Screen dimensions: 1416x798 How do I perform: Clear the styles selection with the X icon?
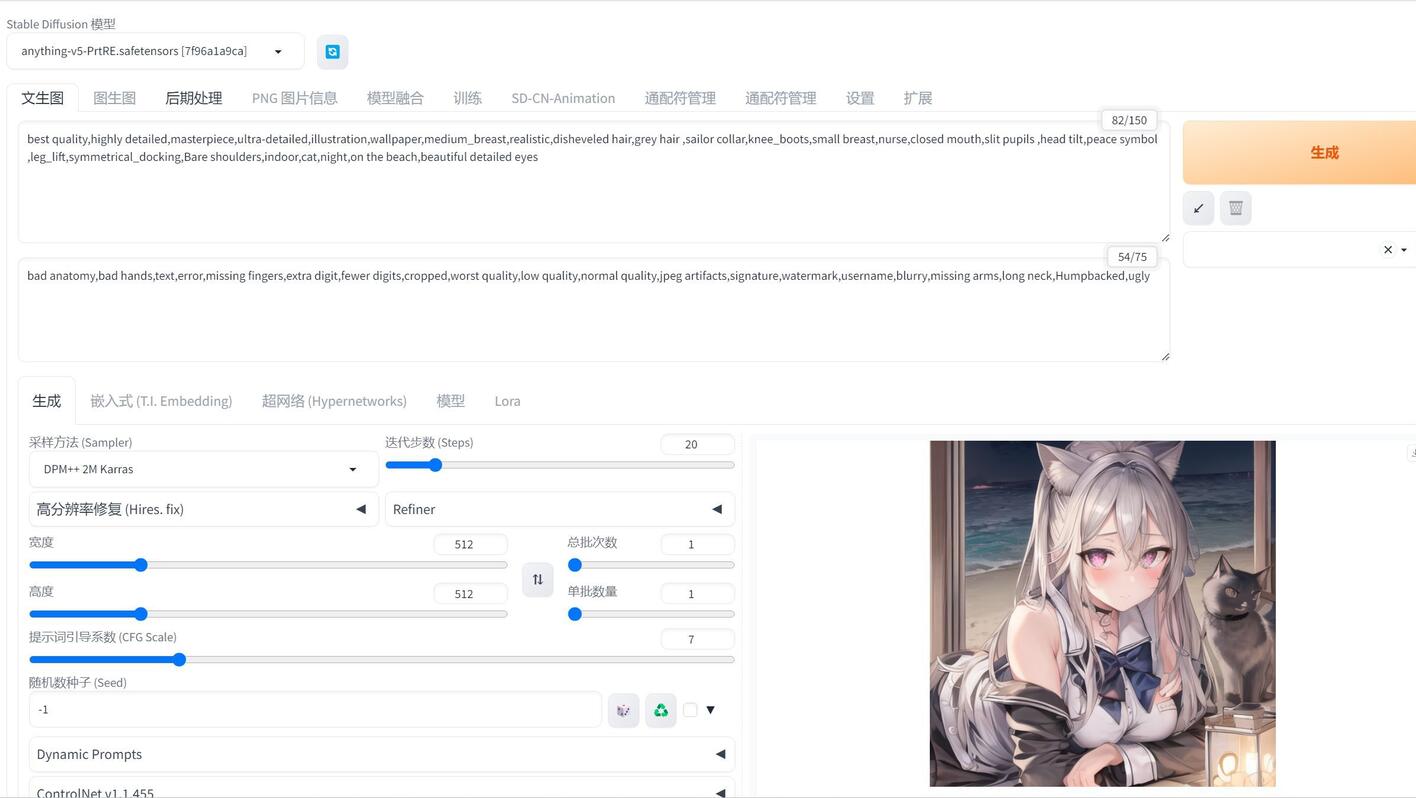pos(1388,250)
